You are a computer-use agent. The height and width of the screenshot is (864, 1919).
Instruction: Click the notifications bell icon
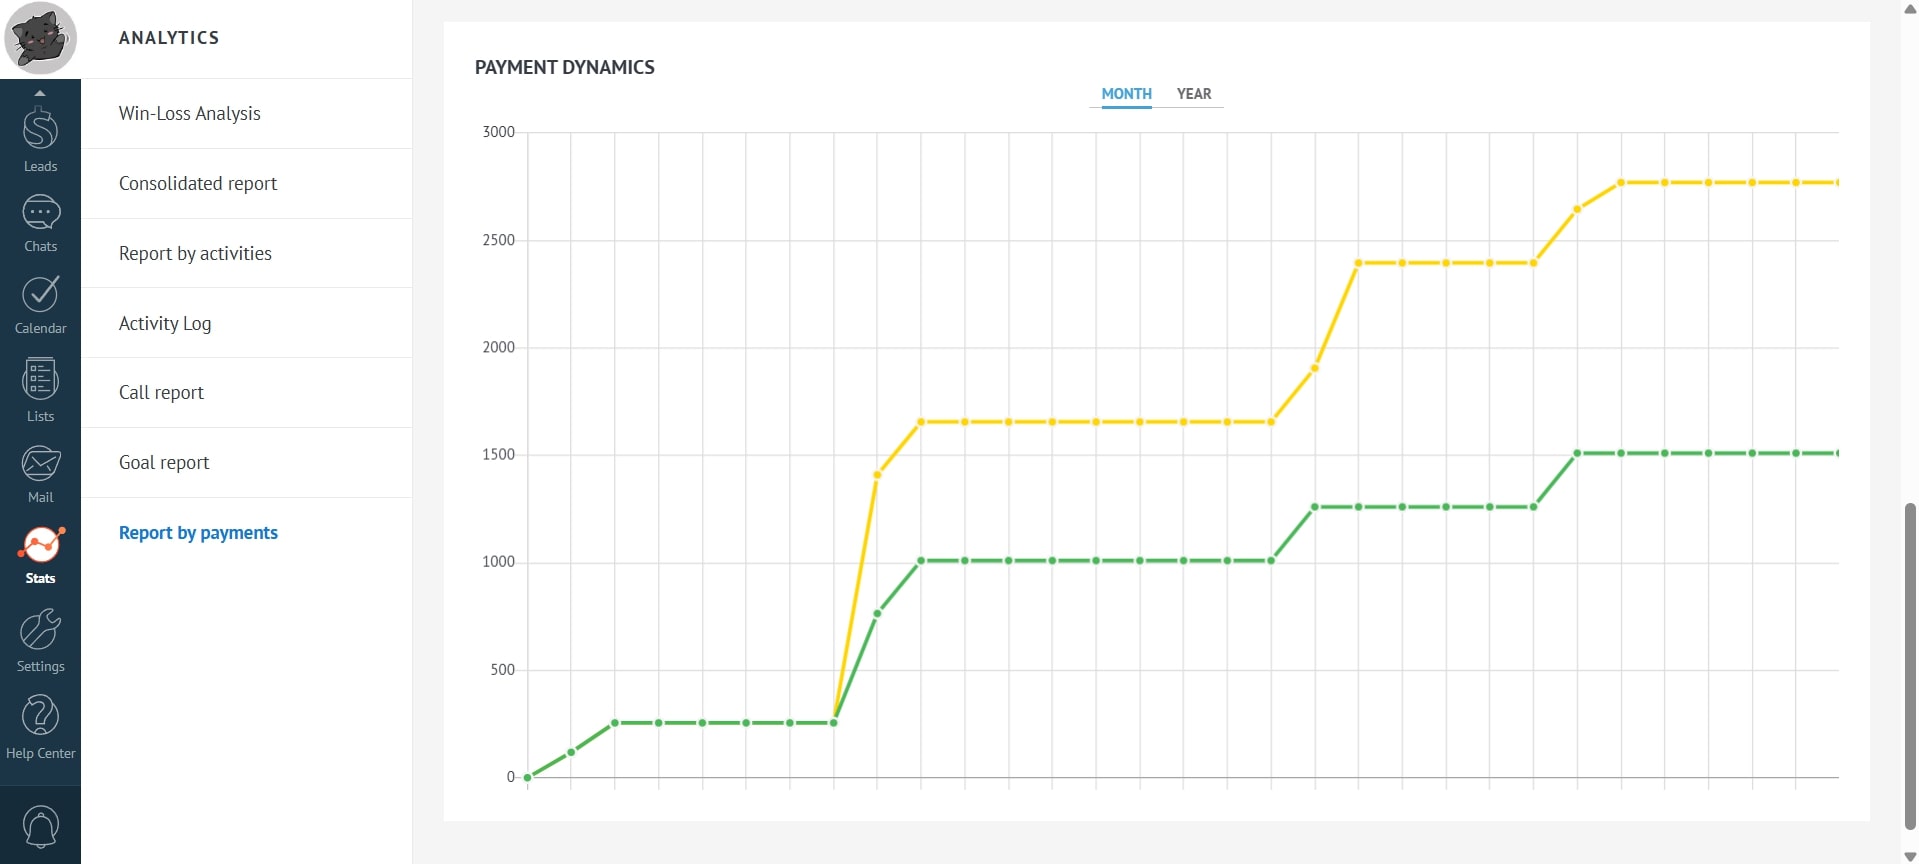[x=40, y=826]
